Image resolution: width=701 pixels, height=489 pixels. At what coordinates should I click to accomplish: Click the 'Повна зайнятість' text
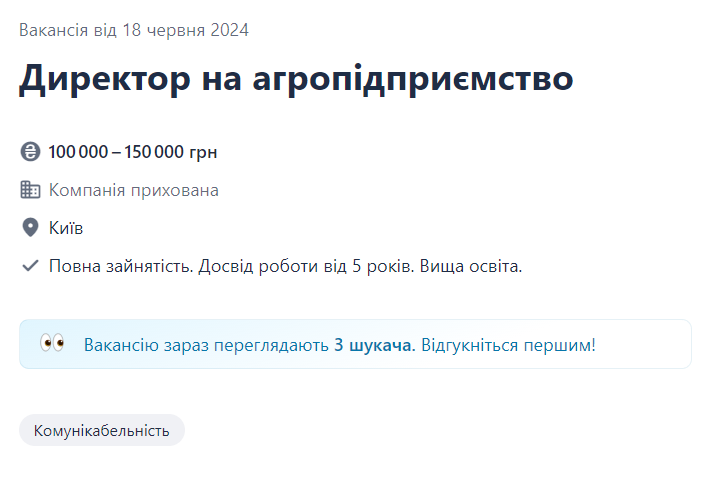120,267
